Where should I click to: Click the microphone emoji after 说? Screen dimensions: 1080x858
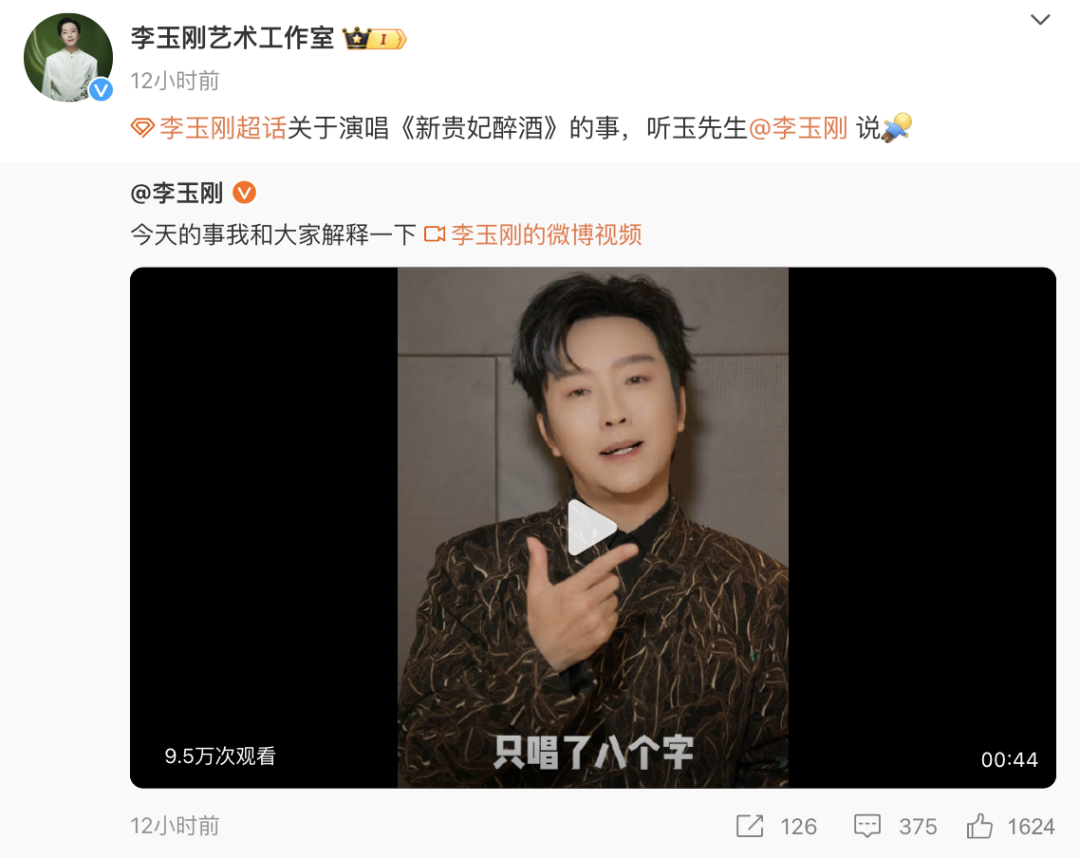click(897, 128)
